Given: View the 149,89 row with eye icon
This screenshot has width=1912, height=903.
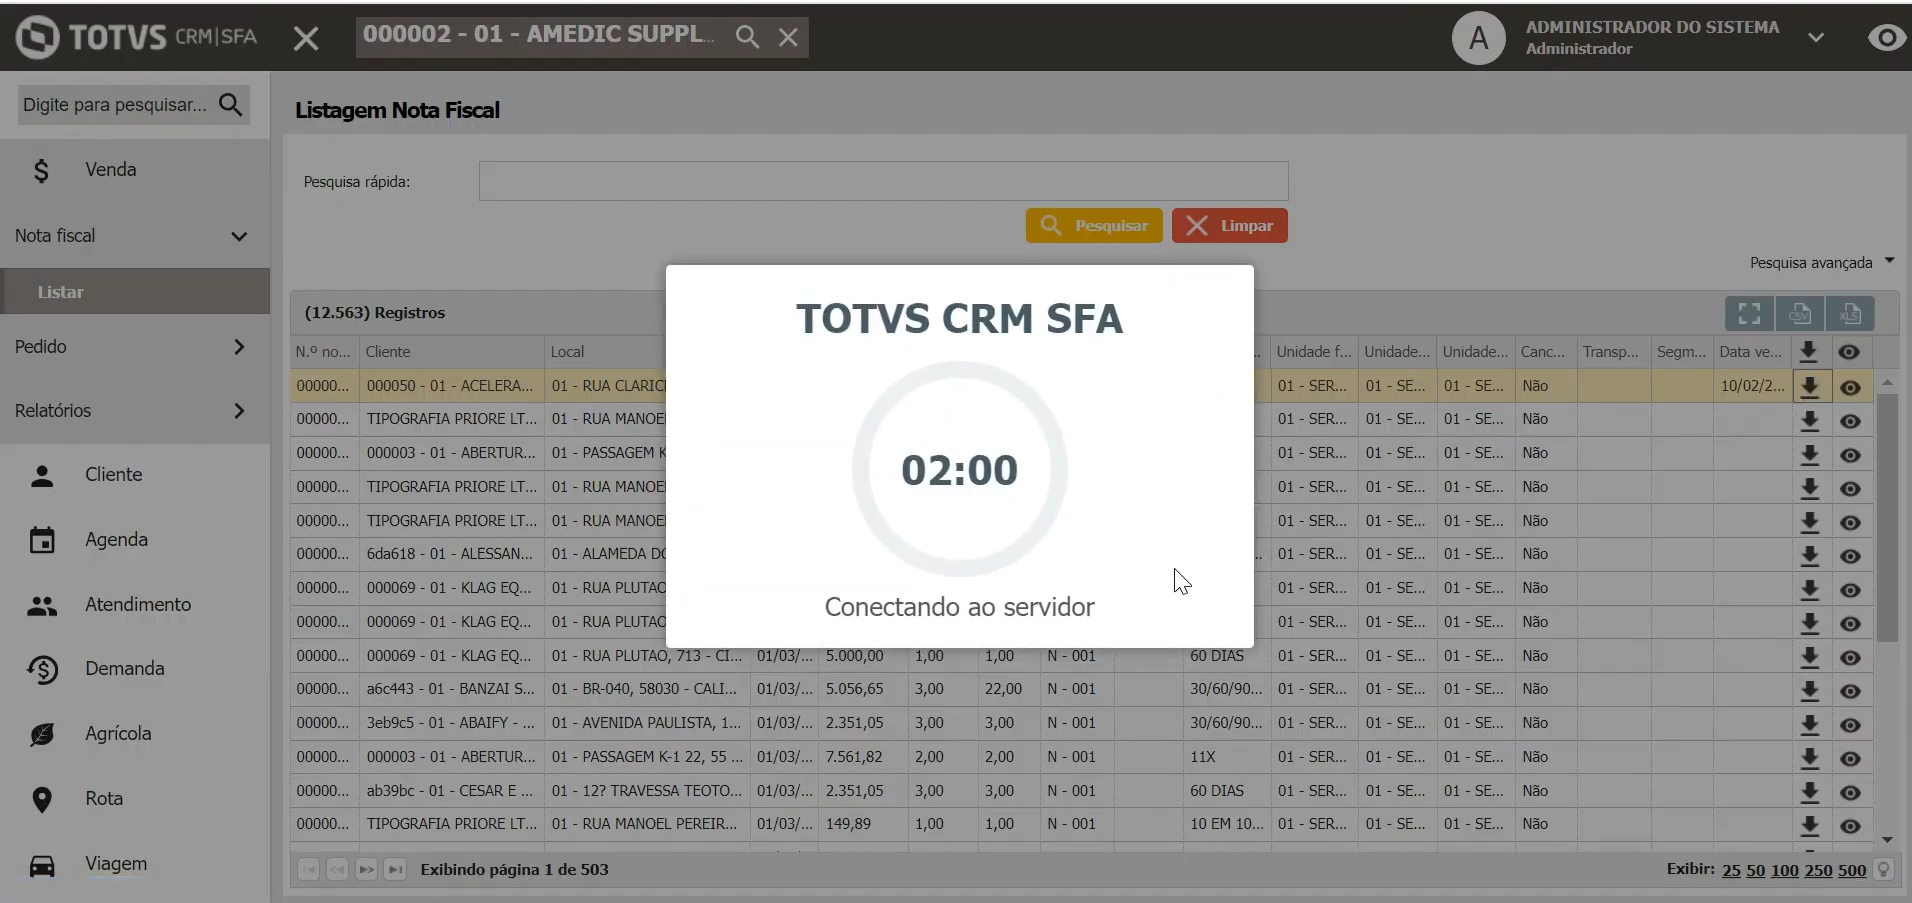Looking at the screenshot, I should (x=1850, y=826).
